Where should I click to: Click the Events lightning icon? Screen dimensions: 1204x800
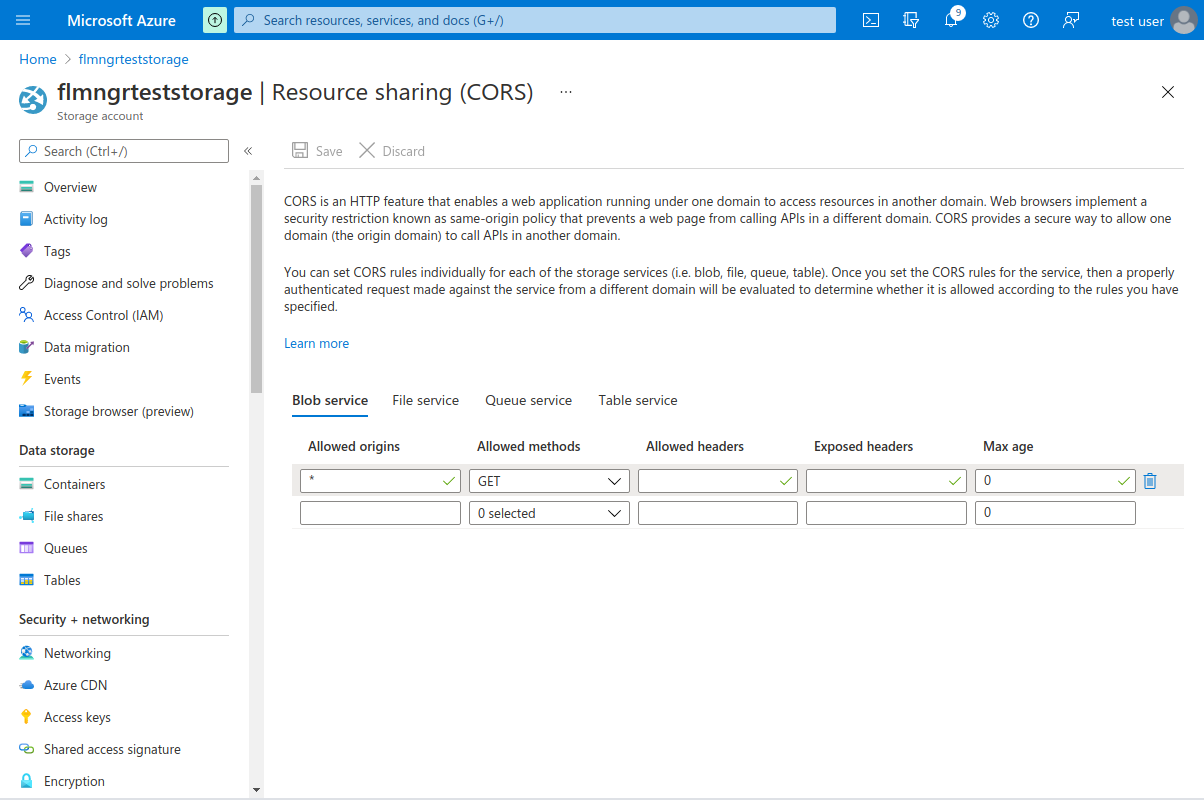[x=27, y=379]
